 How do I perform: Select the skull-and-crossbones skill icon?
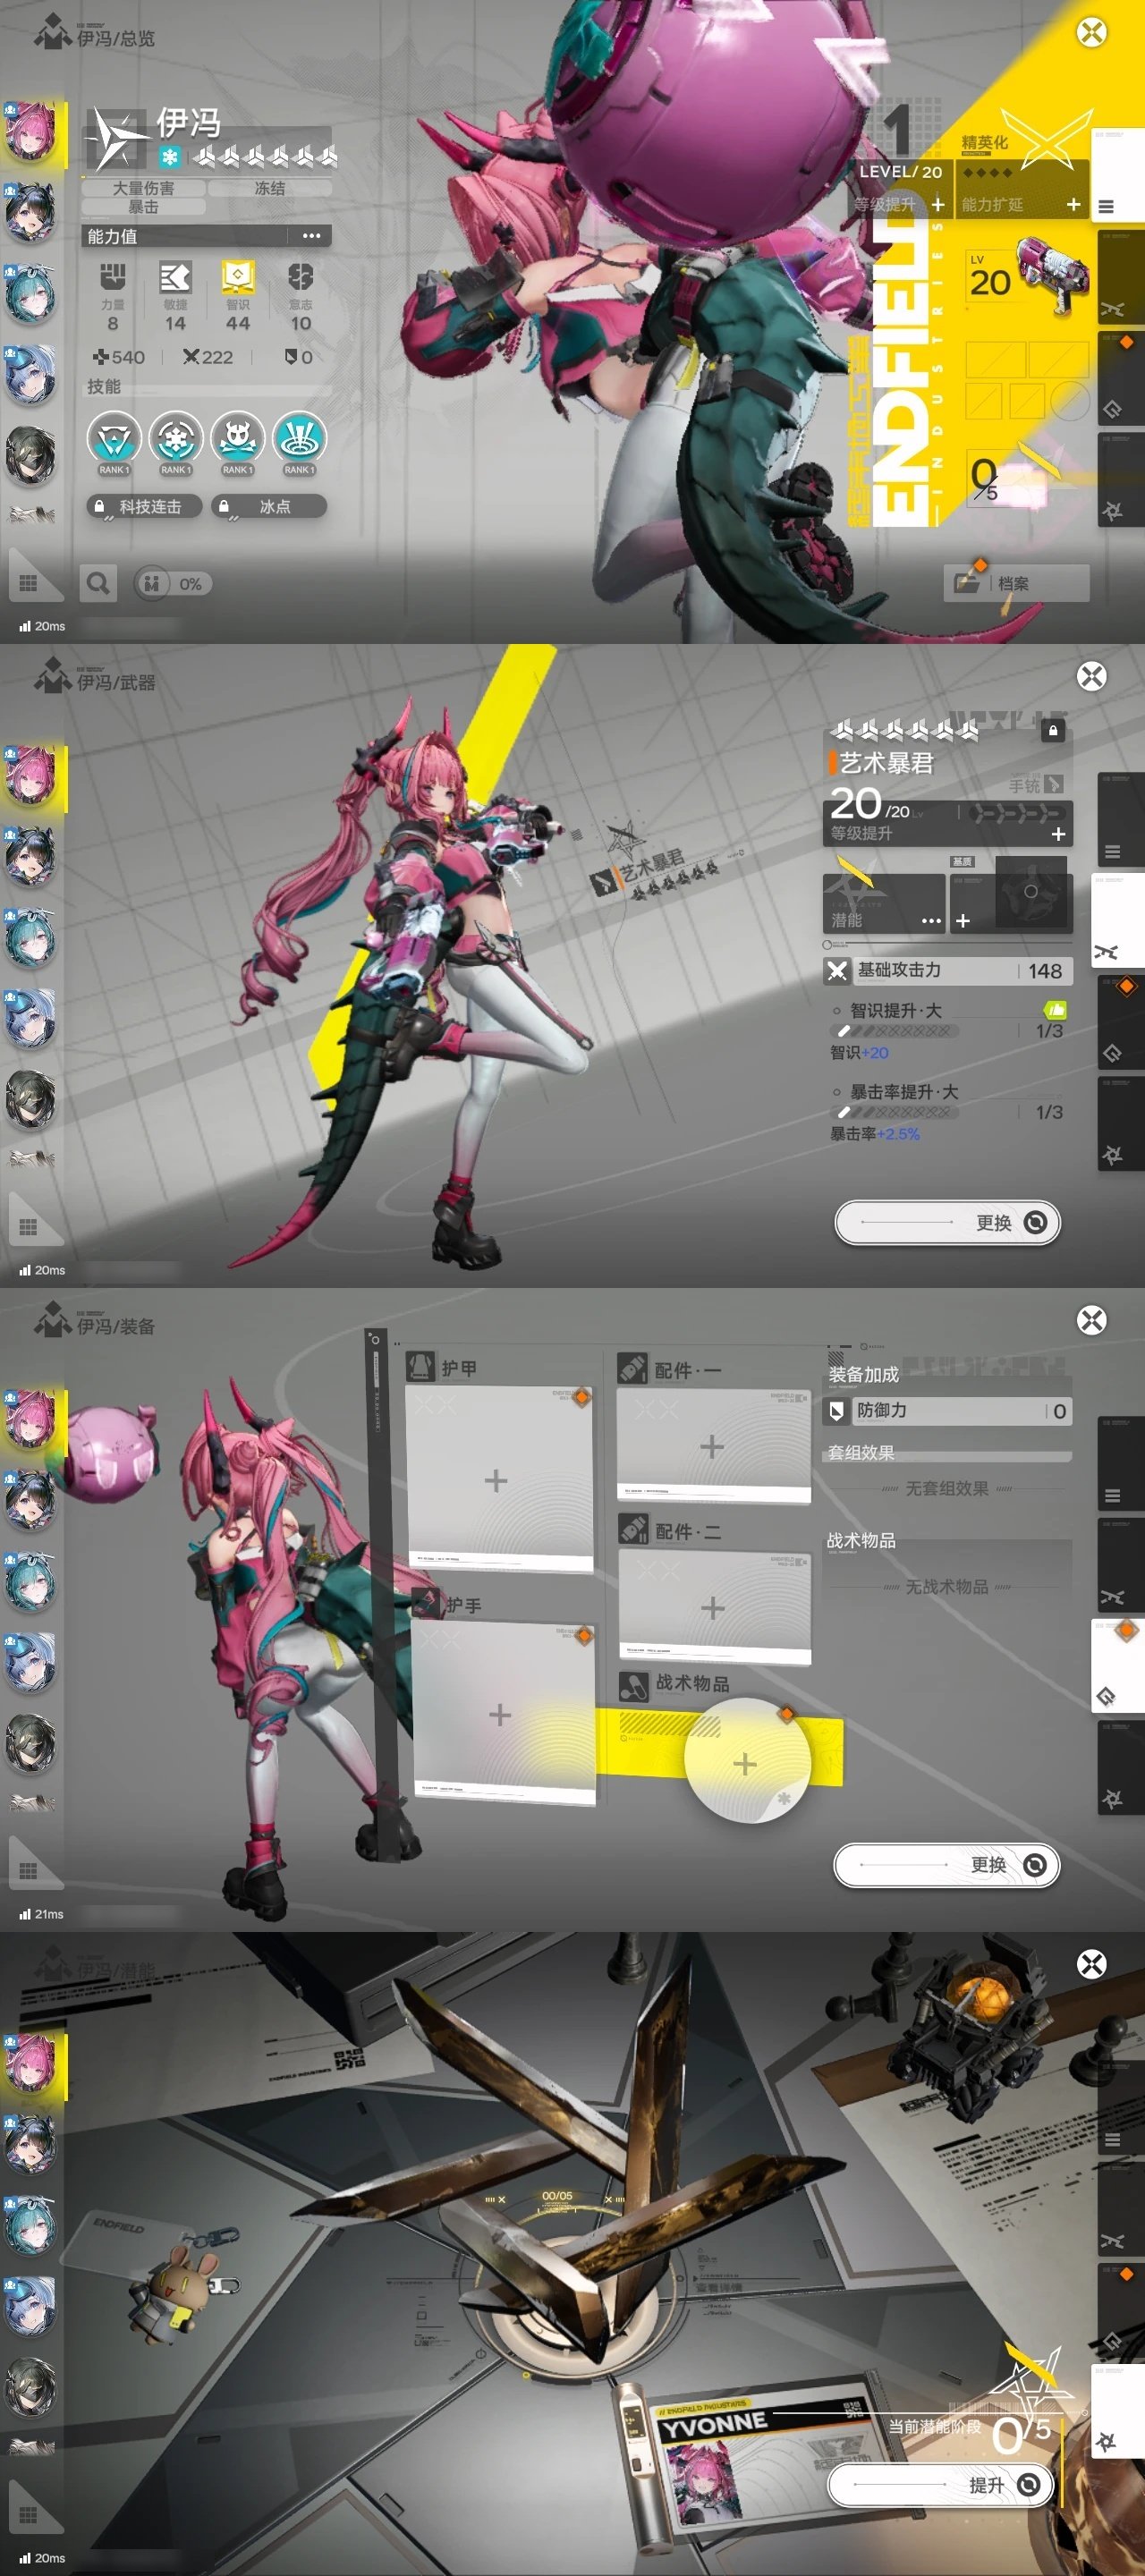[x=237, y=439]
